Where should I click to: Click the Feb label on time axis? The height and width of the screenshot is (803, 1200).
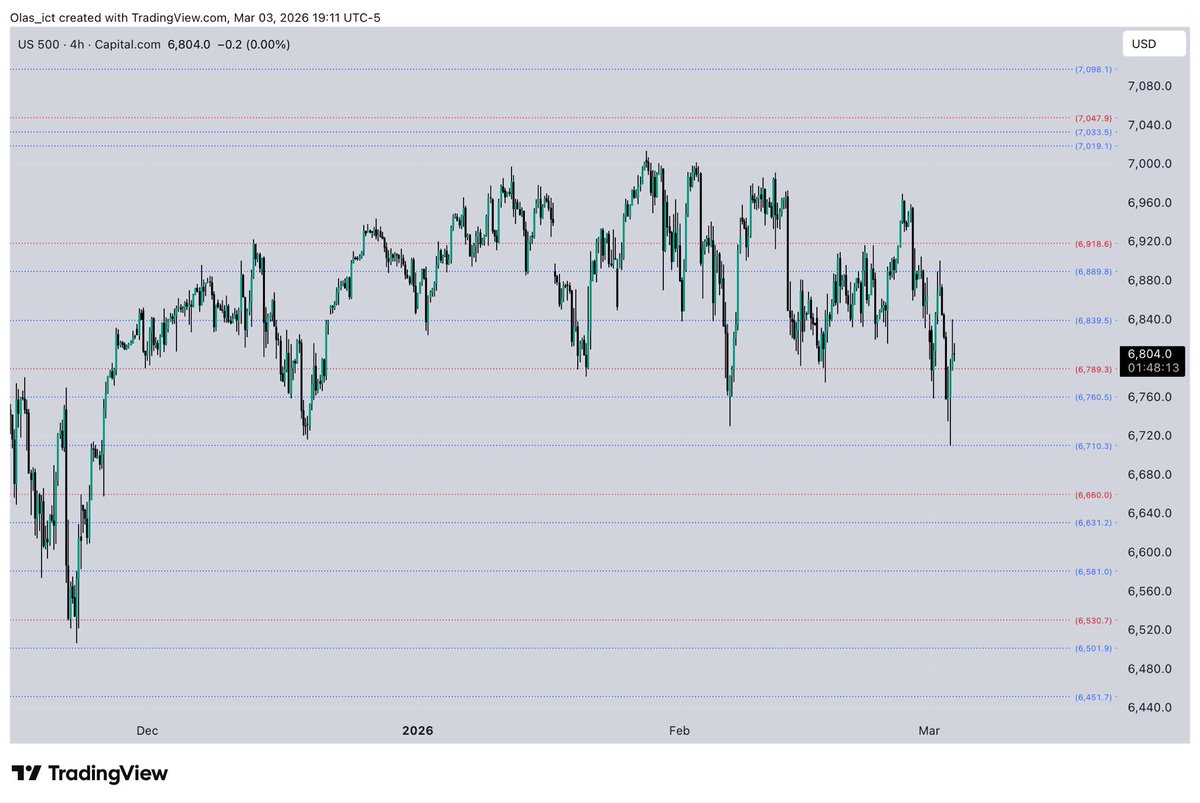(680, 731)
